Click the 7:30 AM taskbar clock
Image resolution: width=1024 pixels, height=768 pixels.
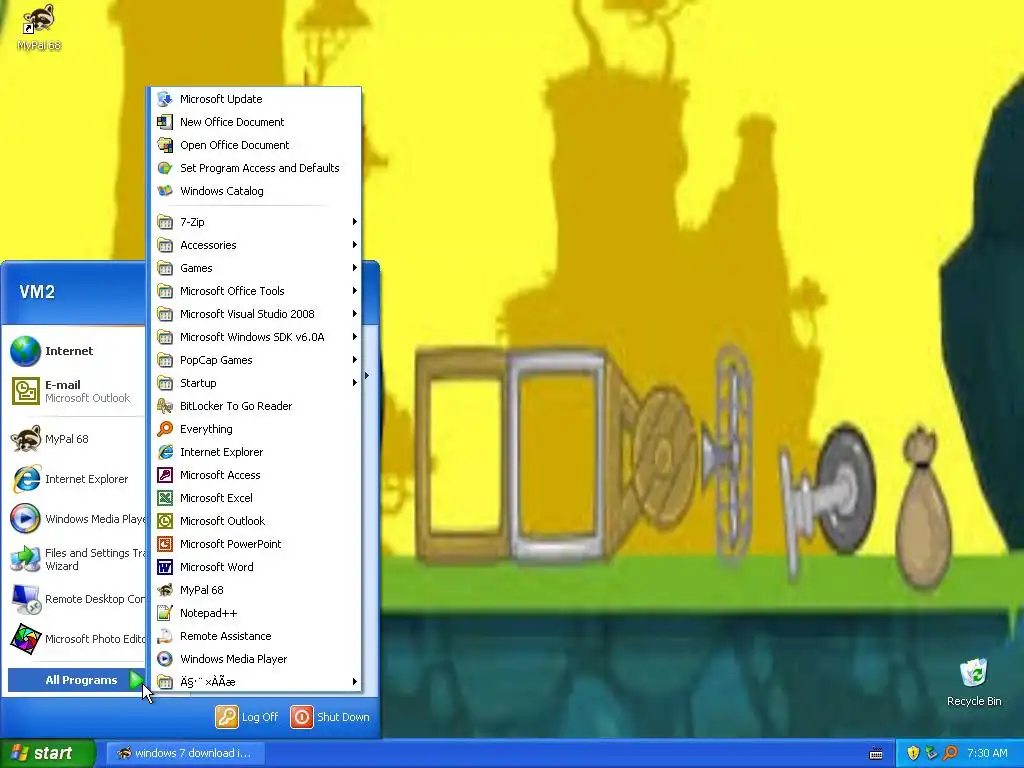pos(987,753)
